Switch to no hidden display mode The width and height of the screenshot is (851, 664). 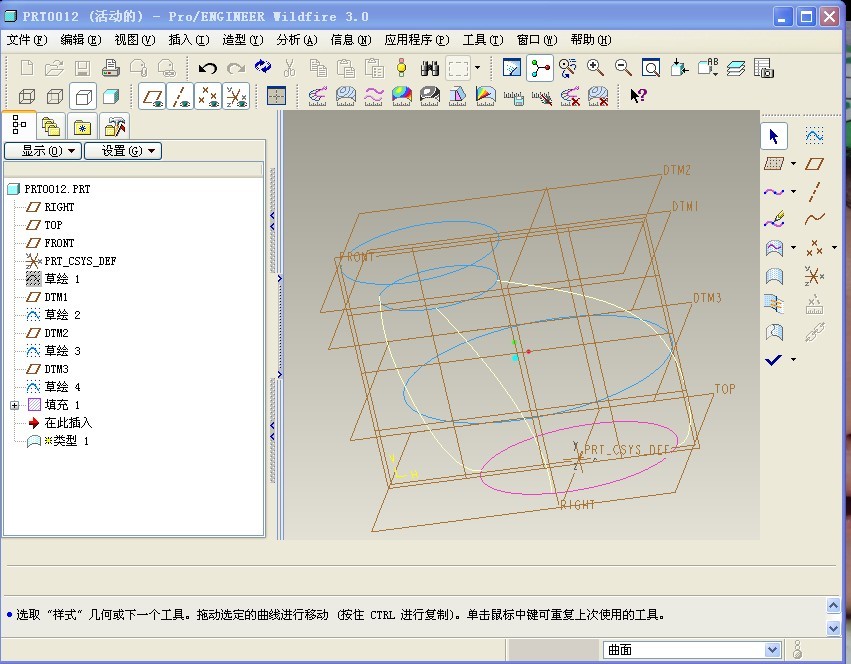point(83,97)
